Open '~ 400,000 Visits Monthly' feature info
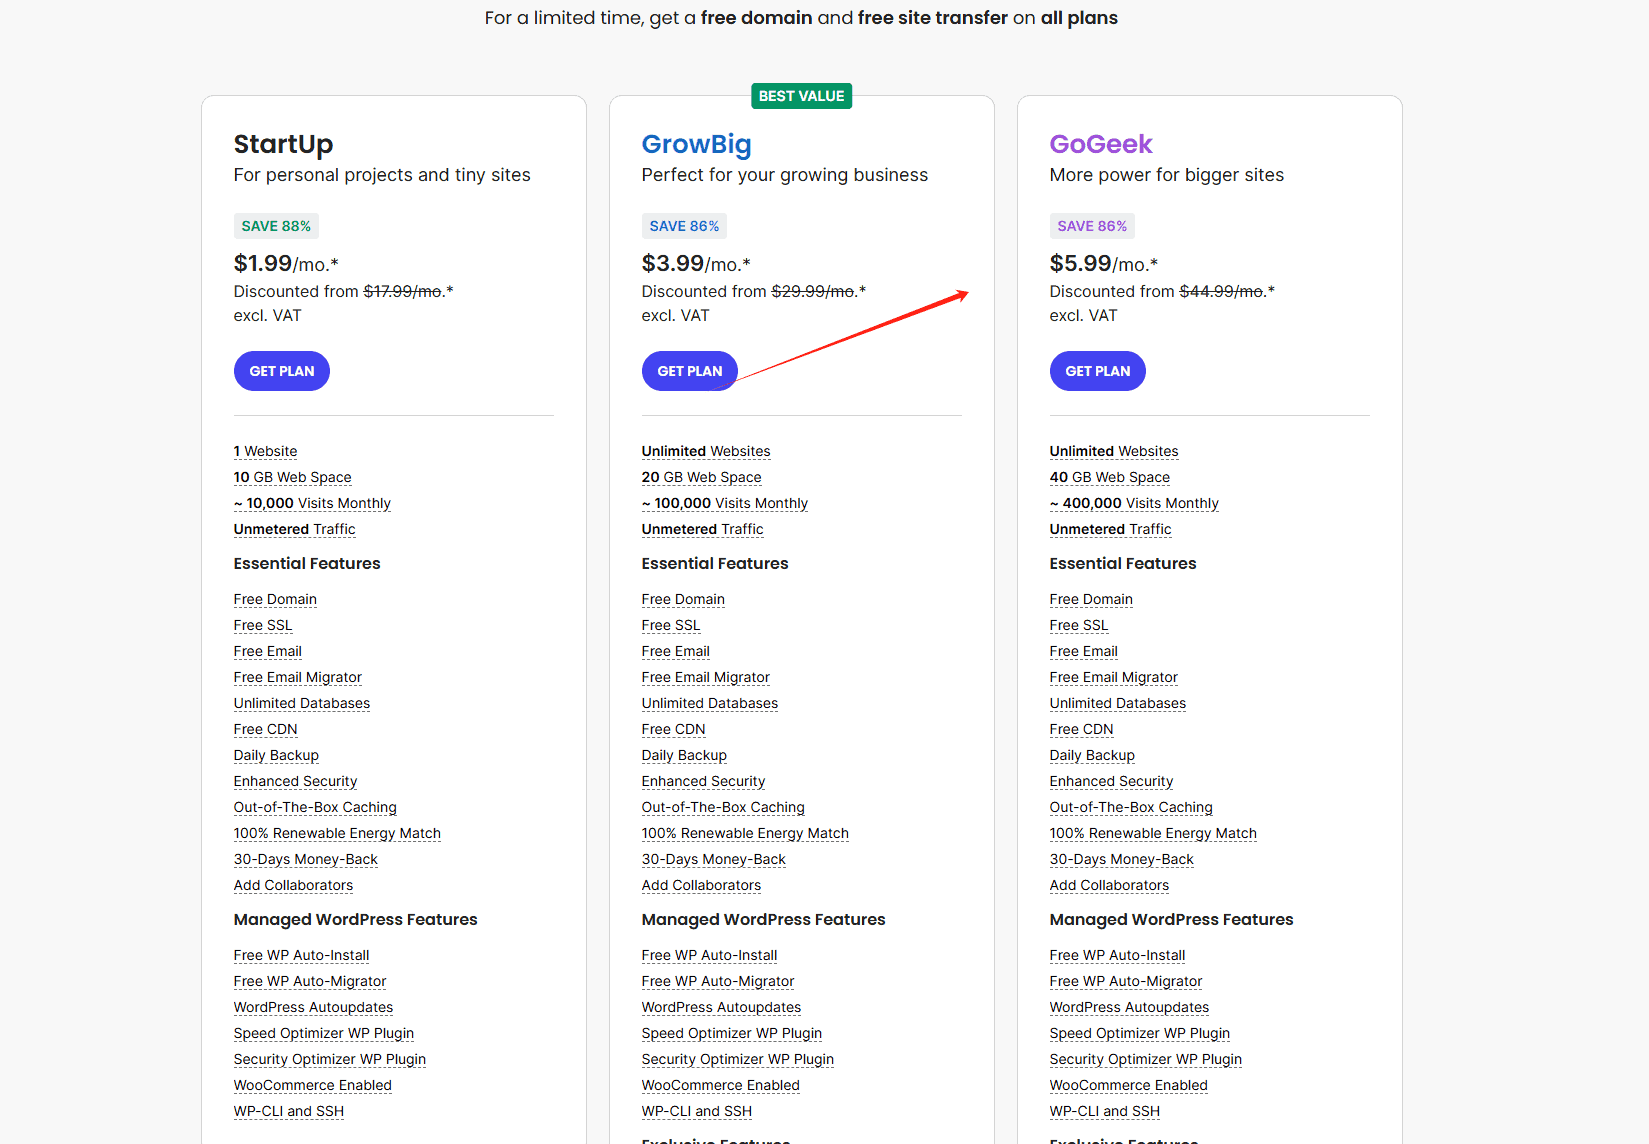 [1134, 503]
